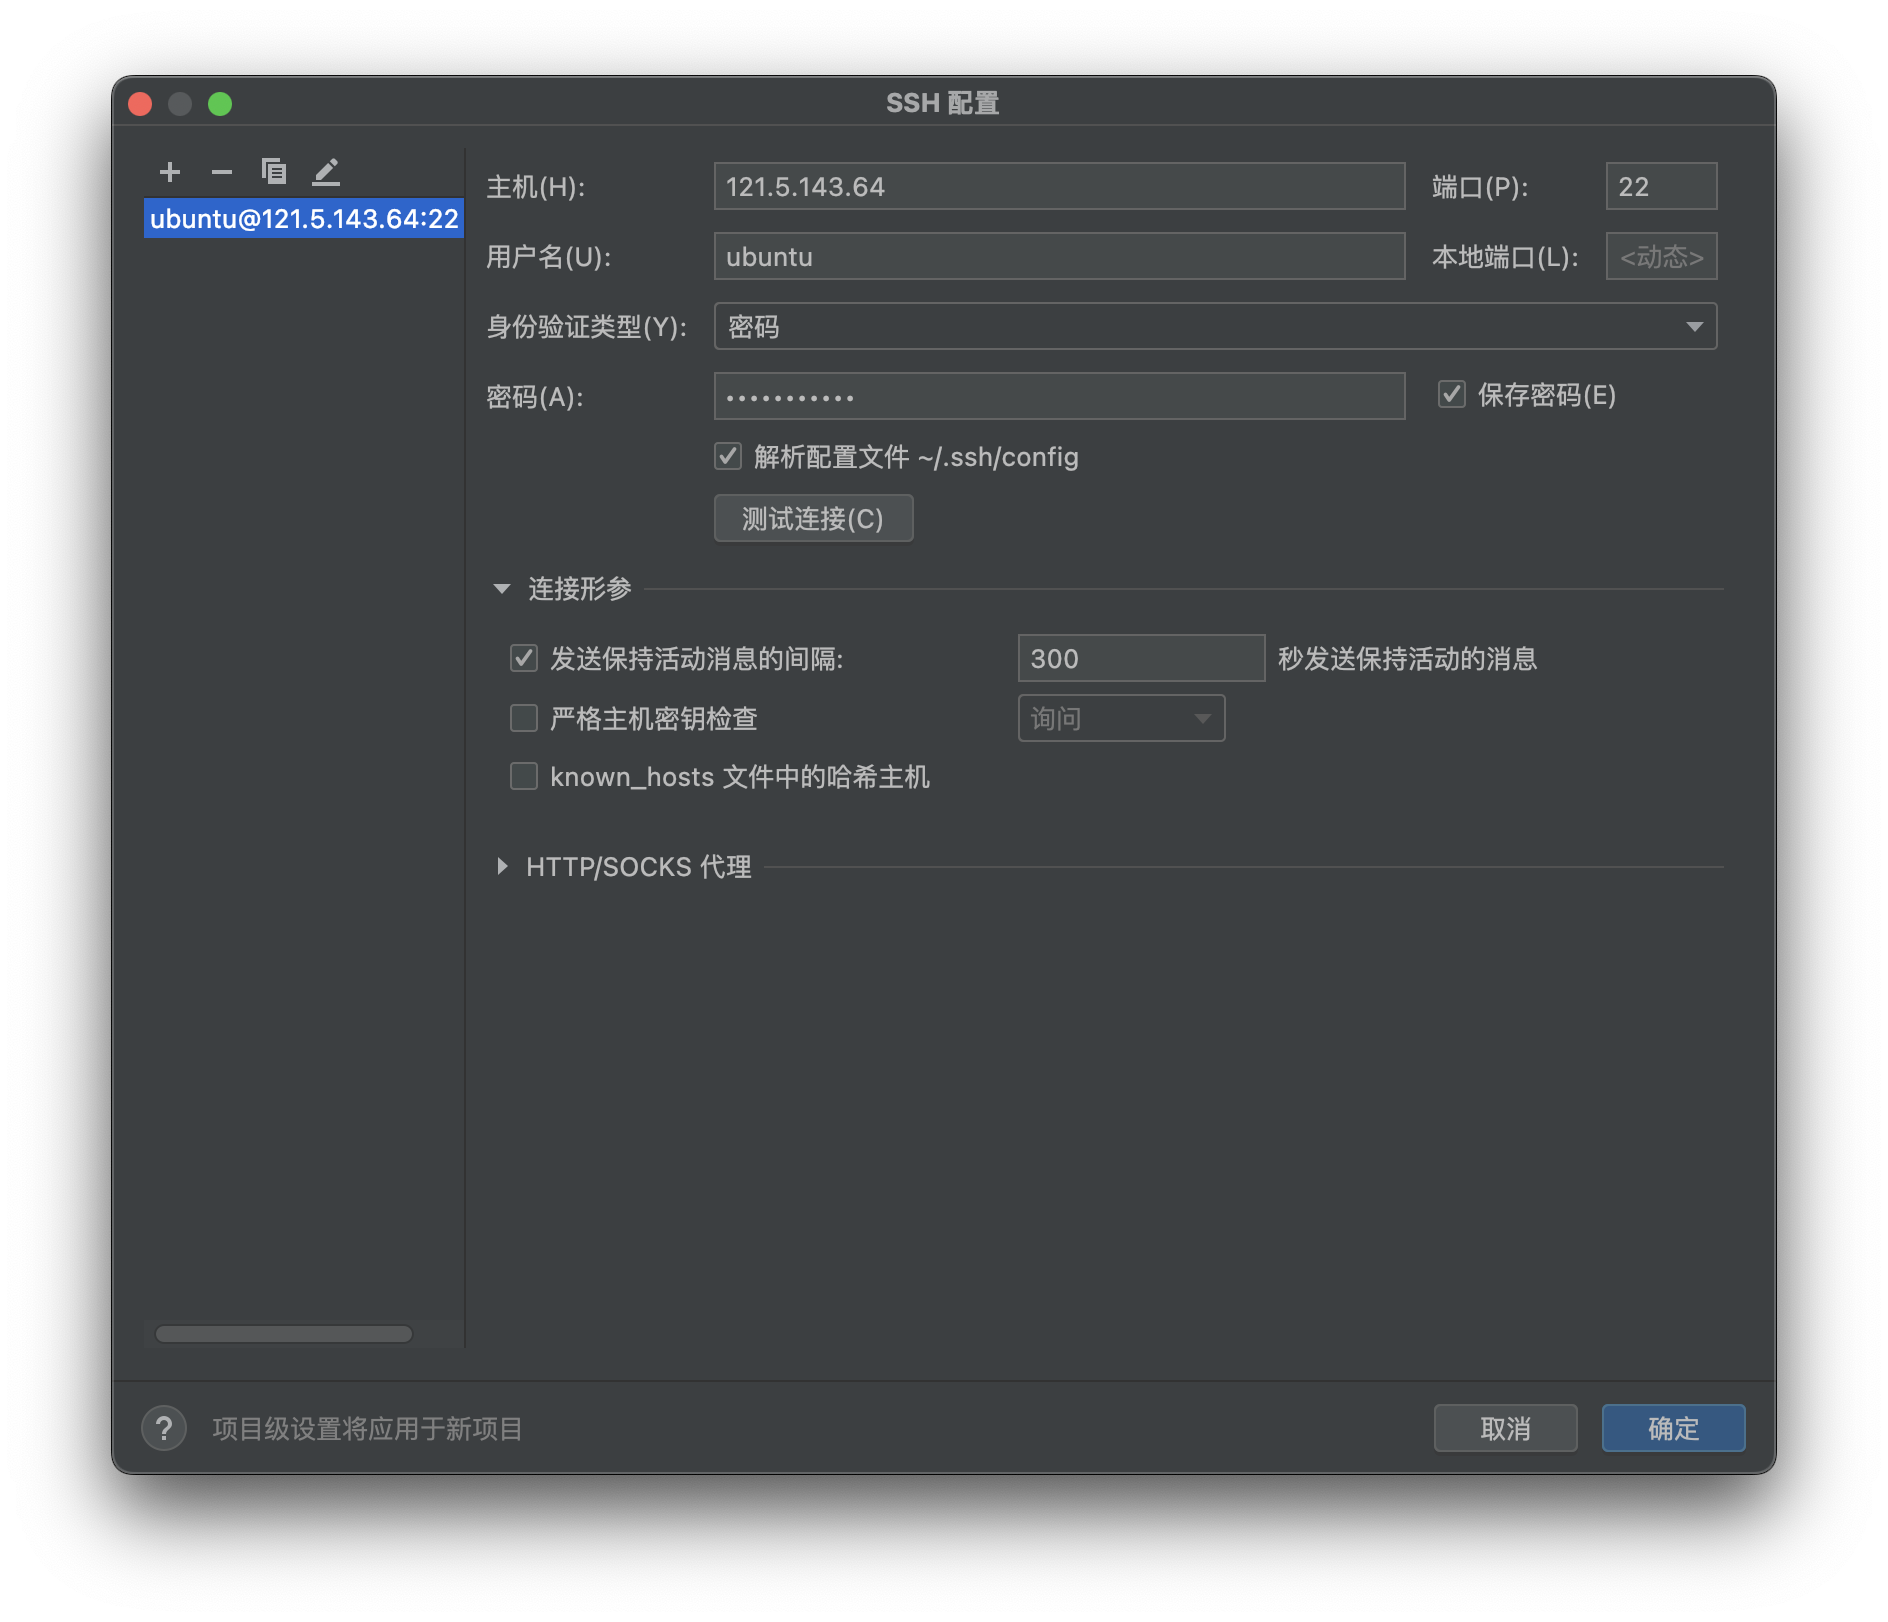
Task: Click the 主机 host input field
Action: pyautogui.click(x=1059, y=186)
